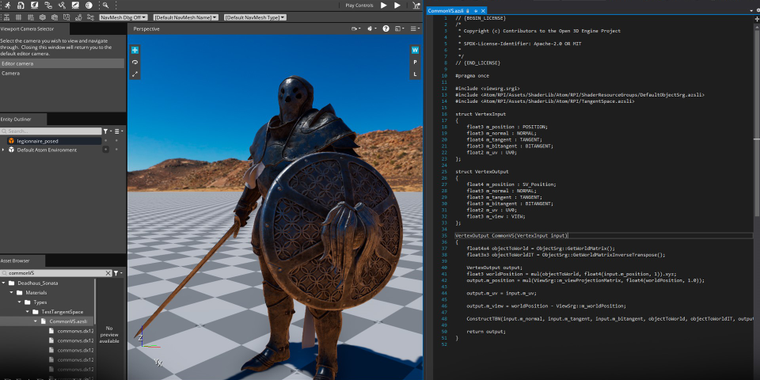This screenshot has height=380, width=760.
Task: Collapse the TestTangentSpace folder
Action: coord(27,312)
